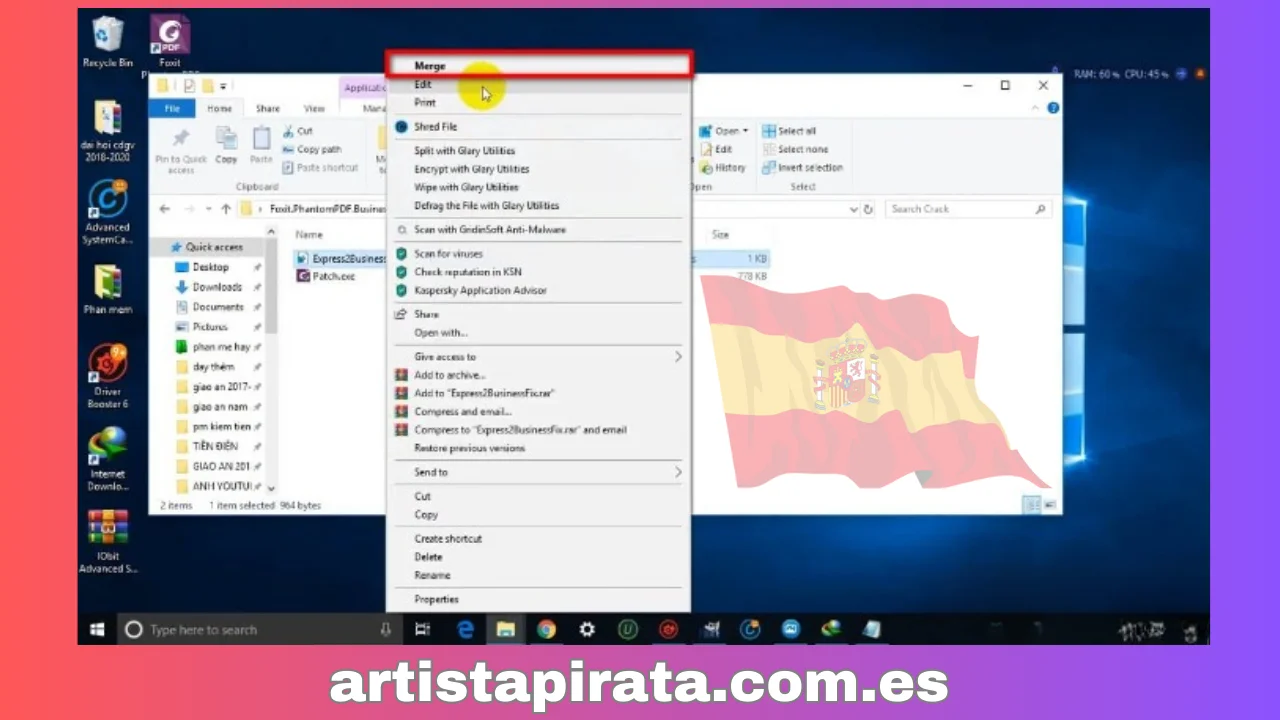1280x720 pixels.
Task: Open Advanced SystemCare desktop icon
Action: (x=107, y=213)
